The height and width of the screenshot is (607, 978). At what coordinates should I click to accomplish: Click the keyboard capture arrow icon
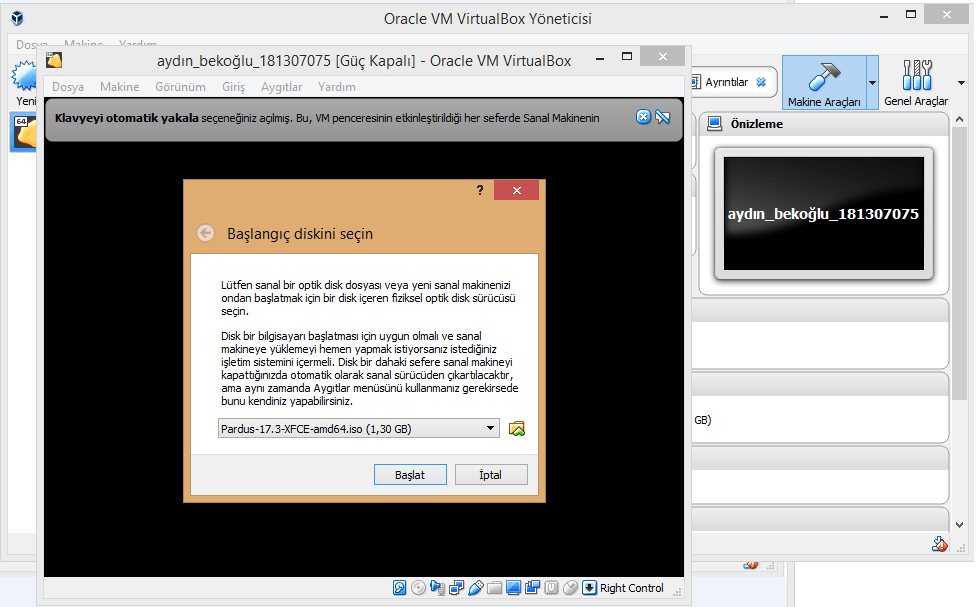point(589,588)
